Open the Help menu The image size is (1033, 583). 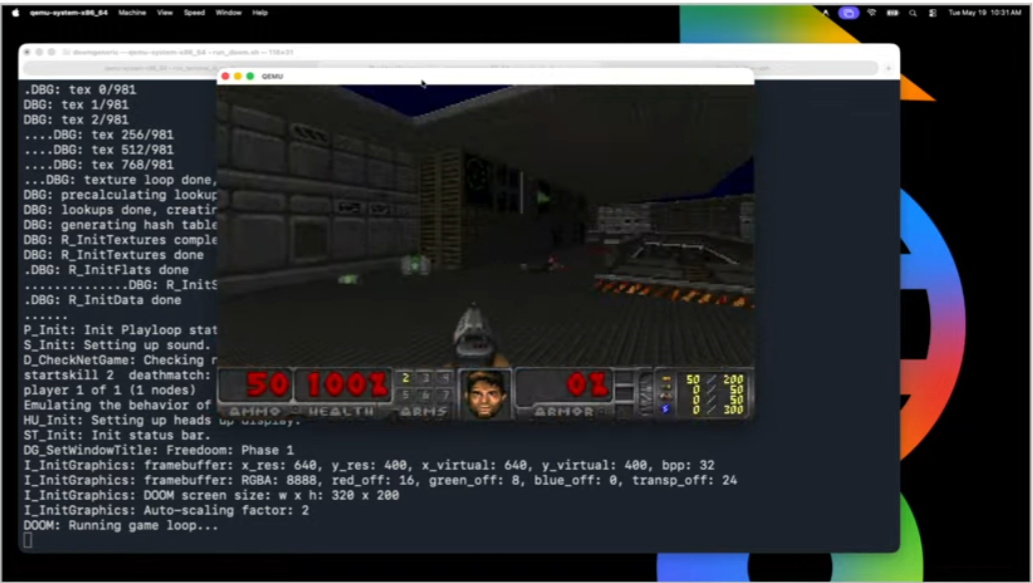pos(260,13)
